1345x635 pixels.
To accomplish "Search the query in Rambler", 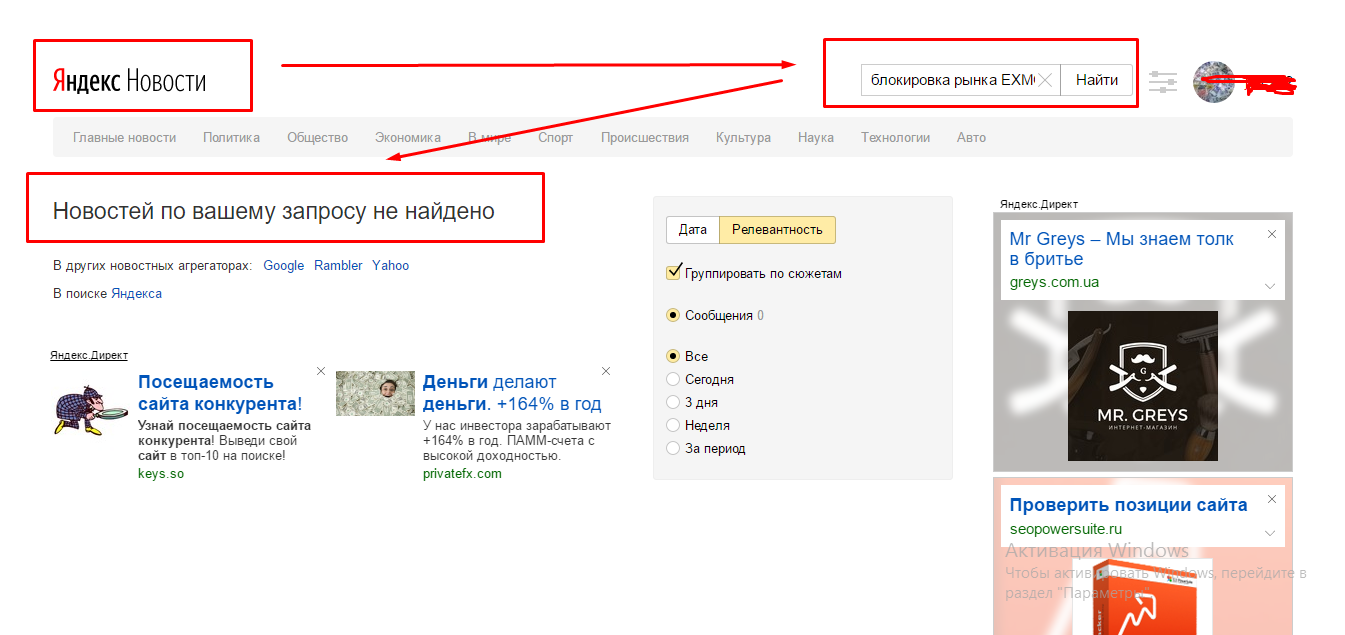I will [338, 266].
